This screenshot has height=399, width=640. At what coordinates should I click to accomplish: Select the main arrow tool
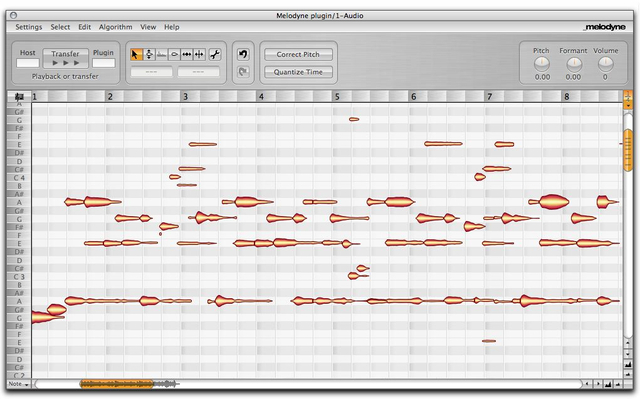pyautogui.click(x=136, y=54)
